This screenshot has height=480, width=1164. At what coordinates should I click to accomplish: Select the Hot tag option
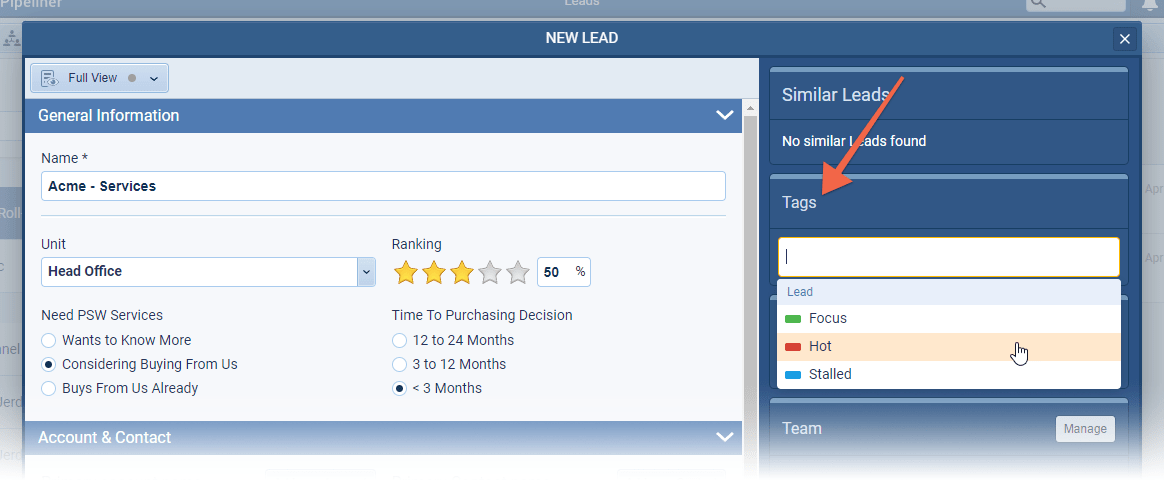[x=820, y=346]
